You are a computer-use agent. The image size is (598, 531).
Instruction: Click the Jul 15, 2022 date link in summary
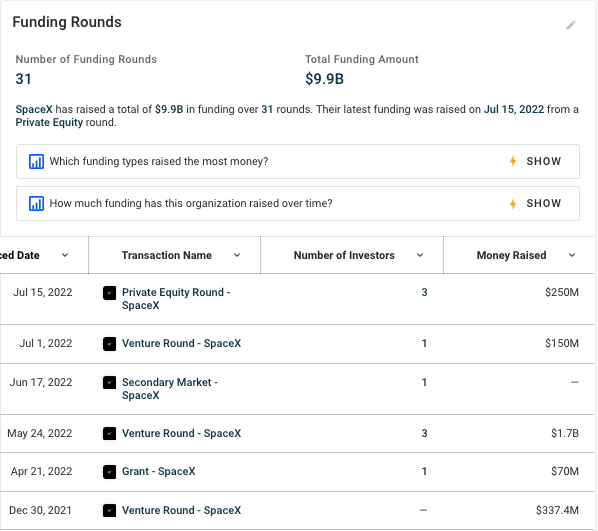click(x=514, y=109)
